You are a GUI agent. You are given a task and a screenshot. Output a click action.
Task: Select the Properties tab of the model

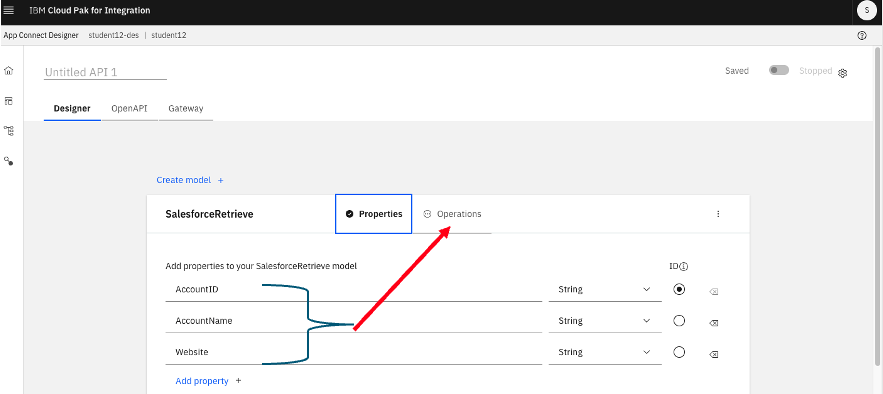pos(373,214)
